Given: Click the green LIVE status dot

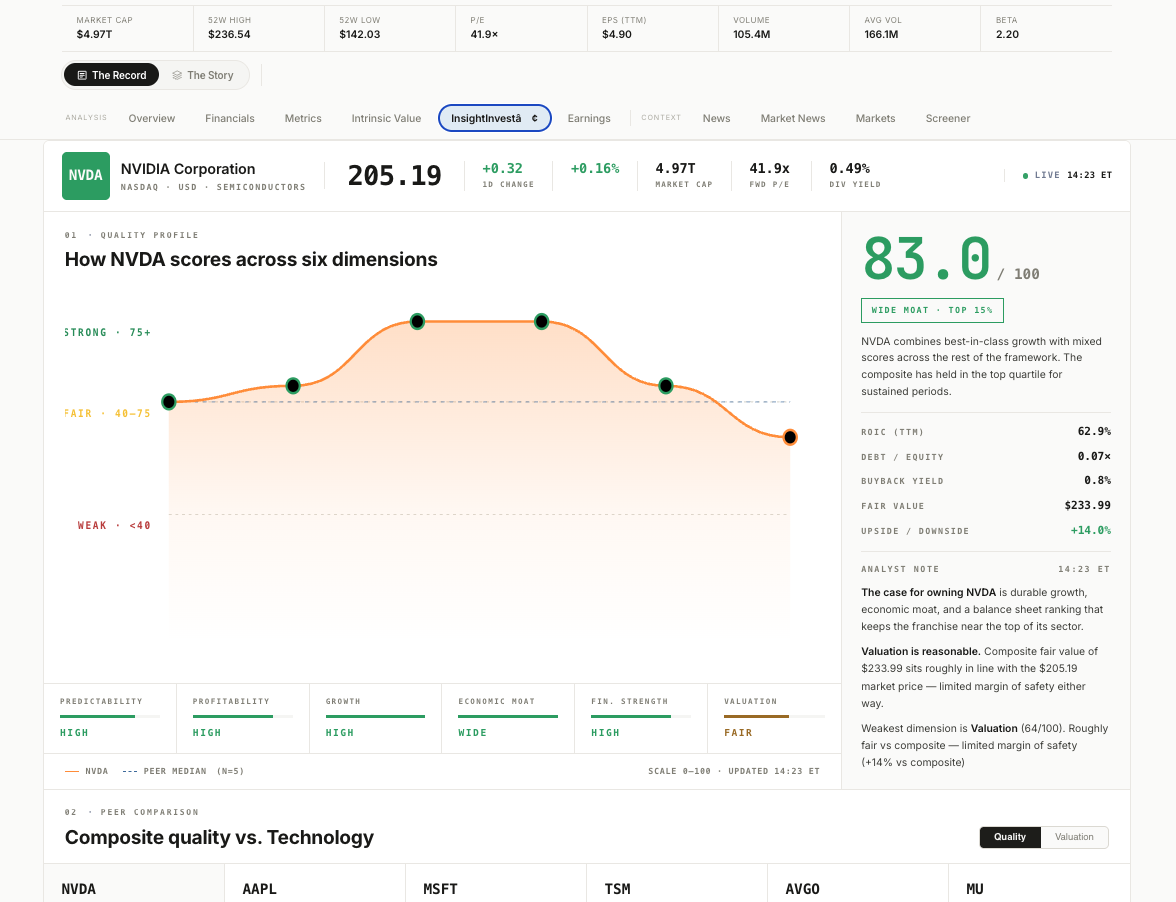Looking at the screenshot, I should tap(1025, 175).
